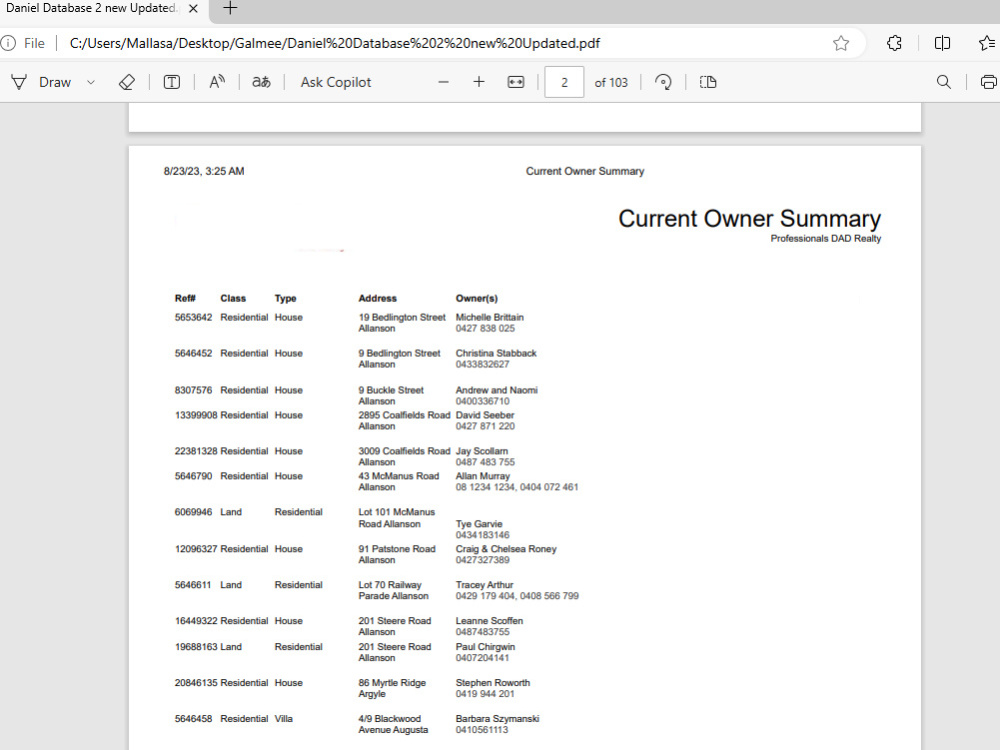Toggle Fit to width
This screenshot has width=1000, height=750.
coord(515,82)
